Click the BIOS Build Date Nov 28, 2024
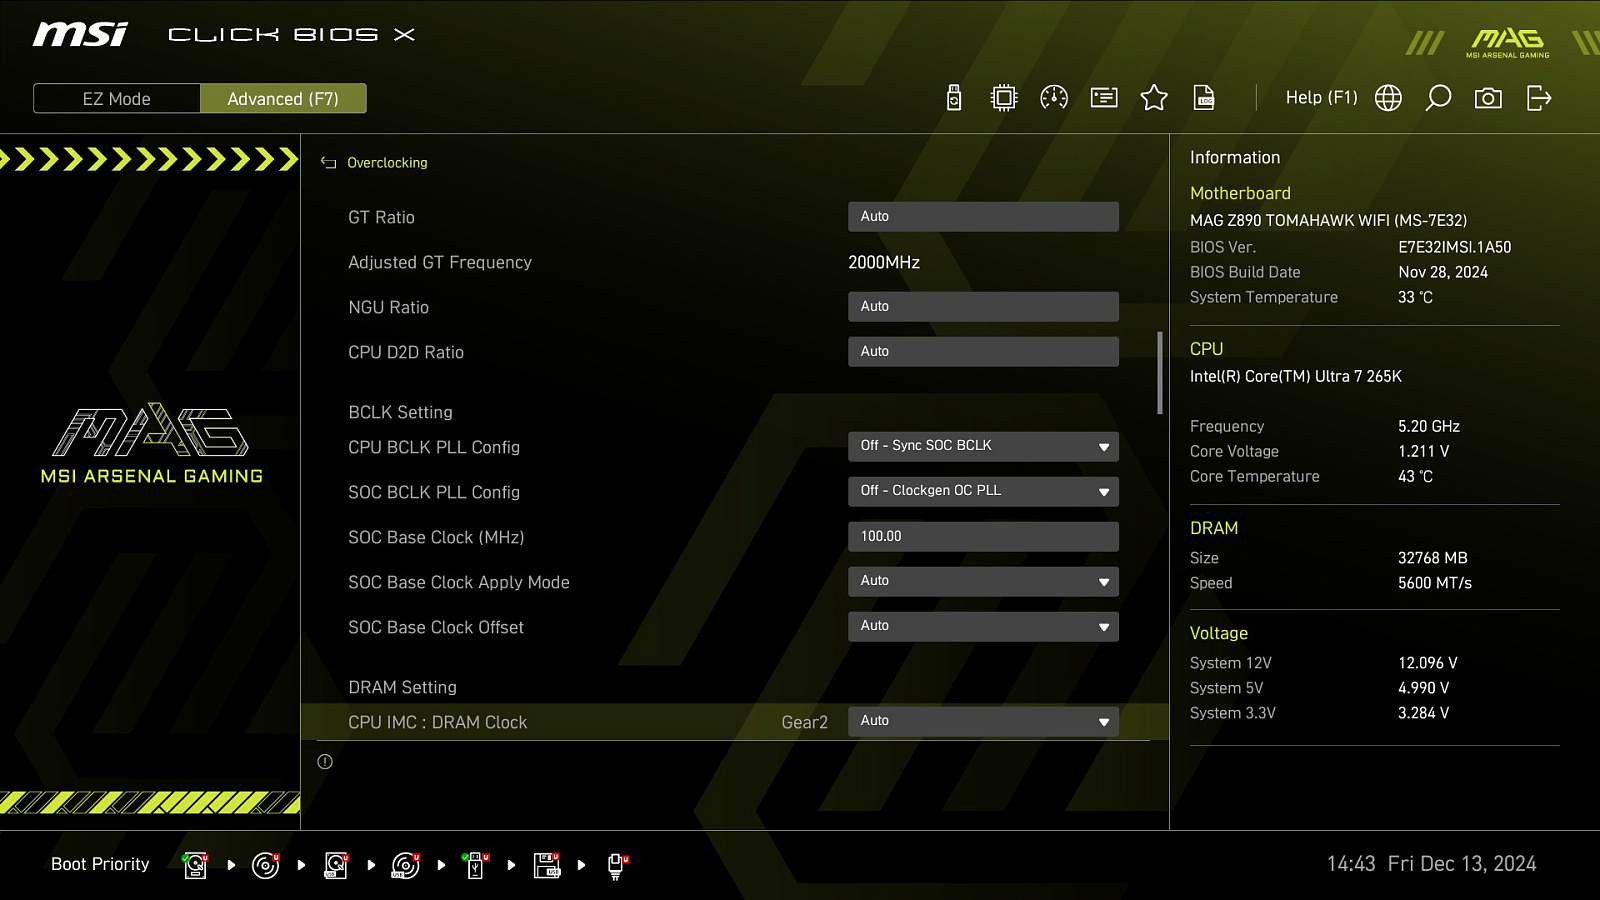The height and width of the screenshot is (900, 1600). (1443, 272)
